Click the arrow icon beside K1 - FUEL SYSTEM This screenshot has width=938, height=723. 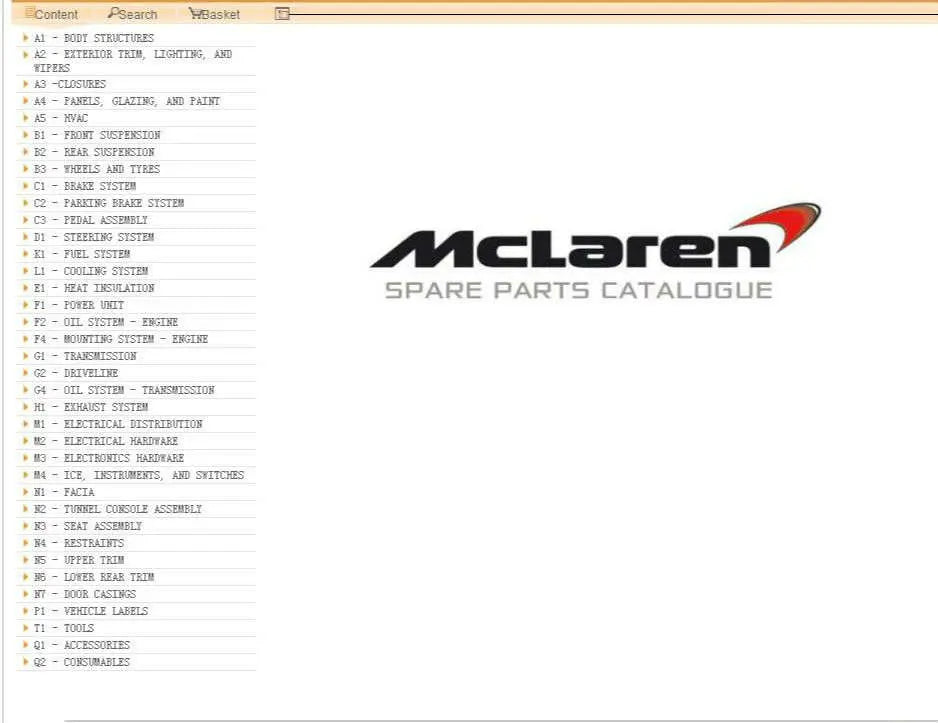tap(24, 253)
